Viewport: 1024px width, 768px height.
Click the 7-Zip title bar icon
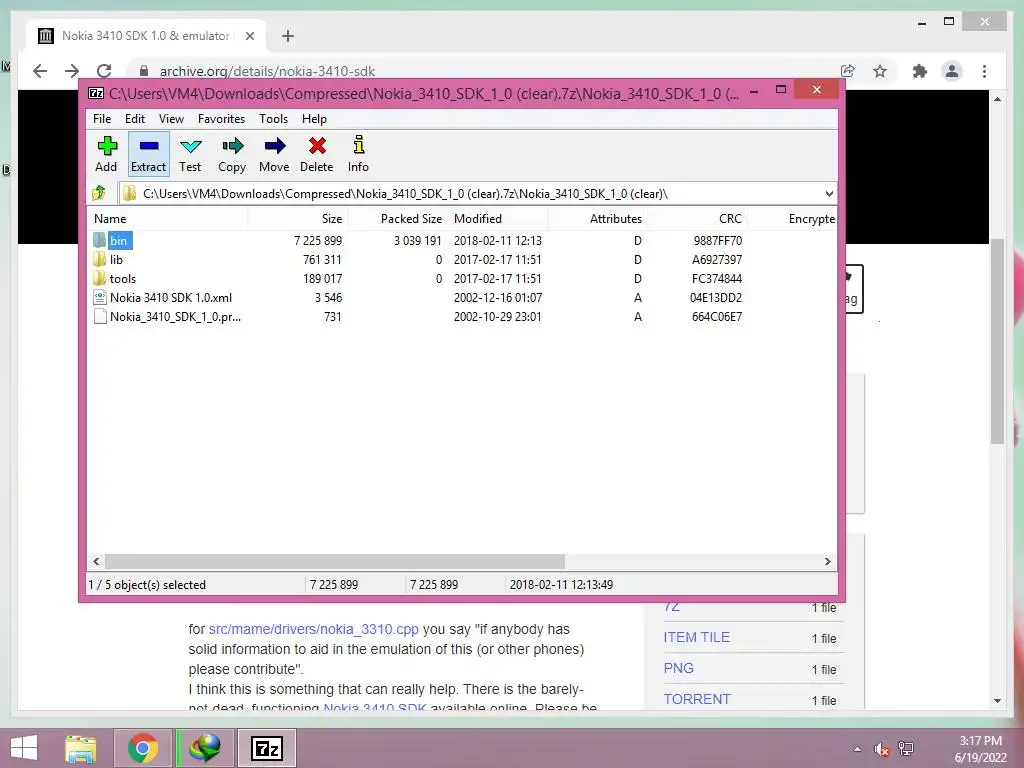pyautogui.click(x=96, y=93)
